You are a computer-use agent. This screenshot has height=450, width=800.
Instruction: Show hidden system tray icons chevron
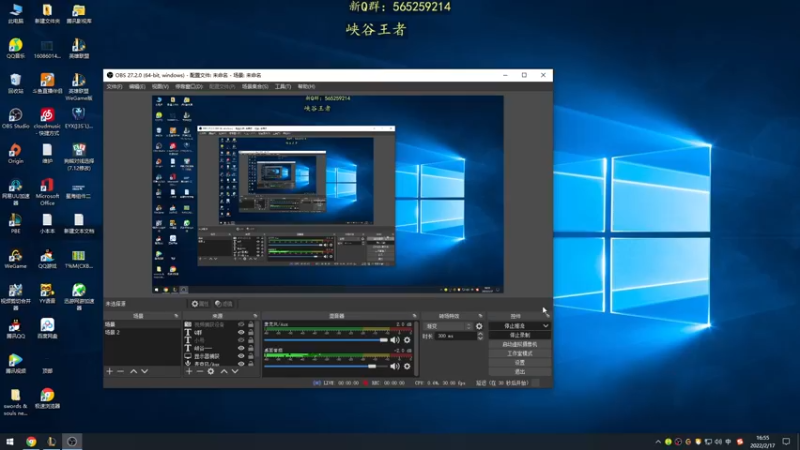[x=658, y=442]
